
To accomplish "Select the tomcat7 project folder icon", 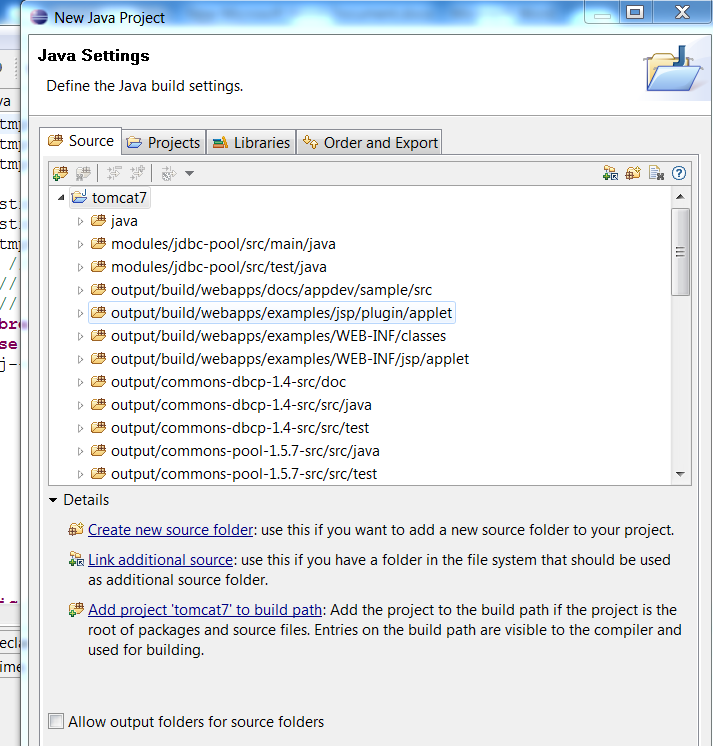I will click(79, 198).
